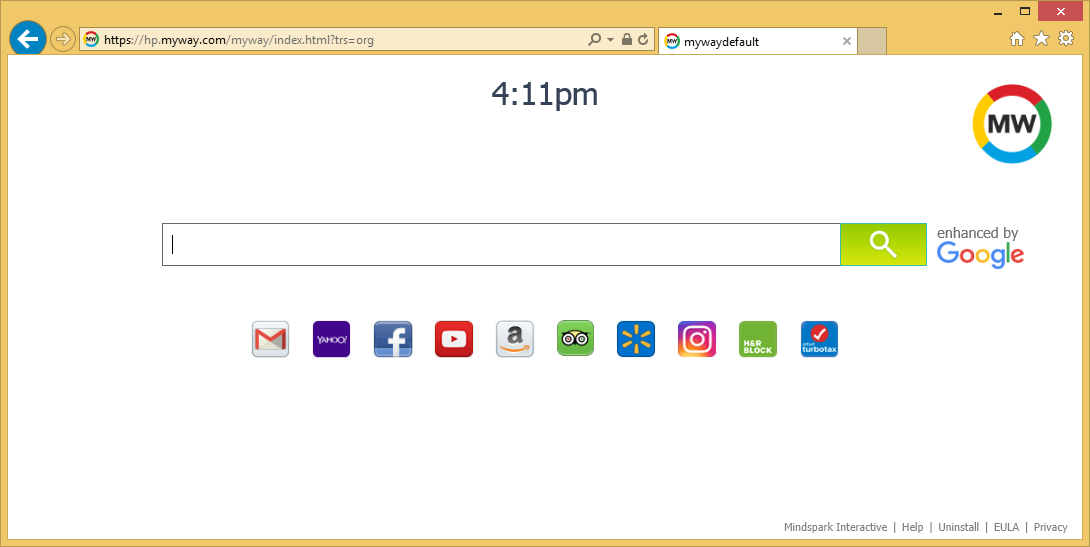The image size is (1090, 547).
Task: Launch the Facebook shortcut icon
Action: [x=393, y=339]
